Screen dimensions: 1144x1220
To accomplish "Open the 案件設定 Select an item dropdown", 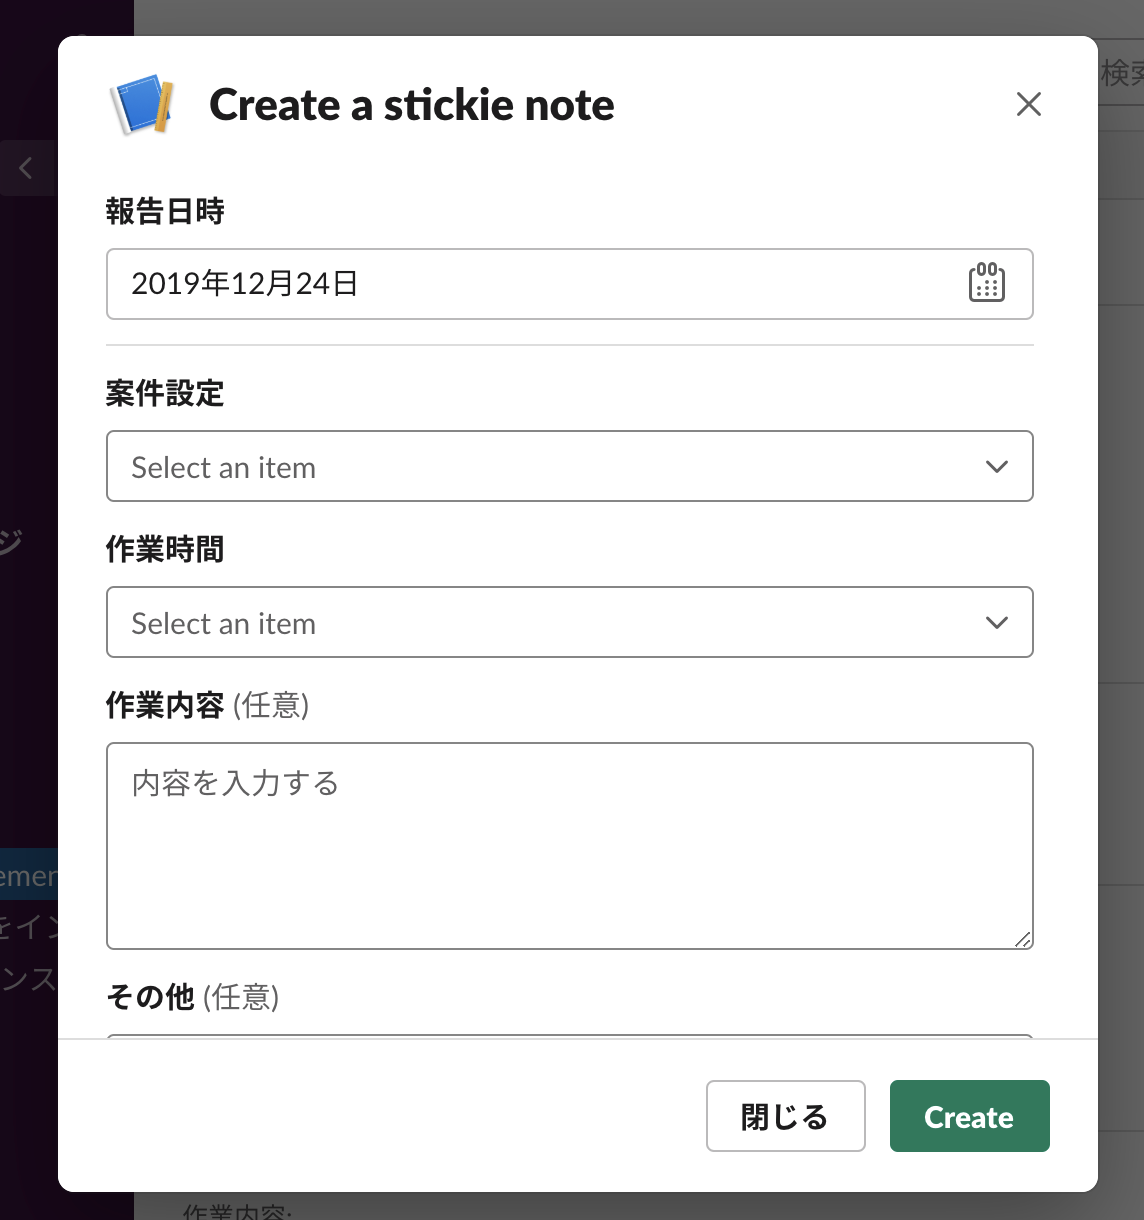I will tap(569, 466).
